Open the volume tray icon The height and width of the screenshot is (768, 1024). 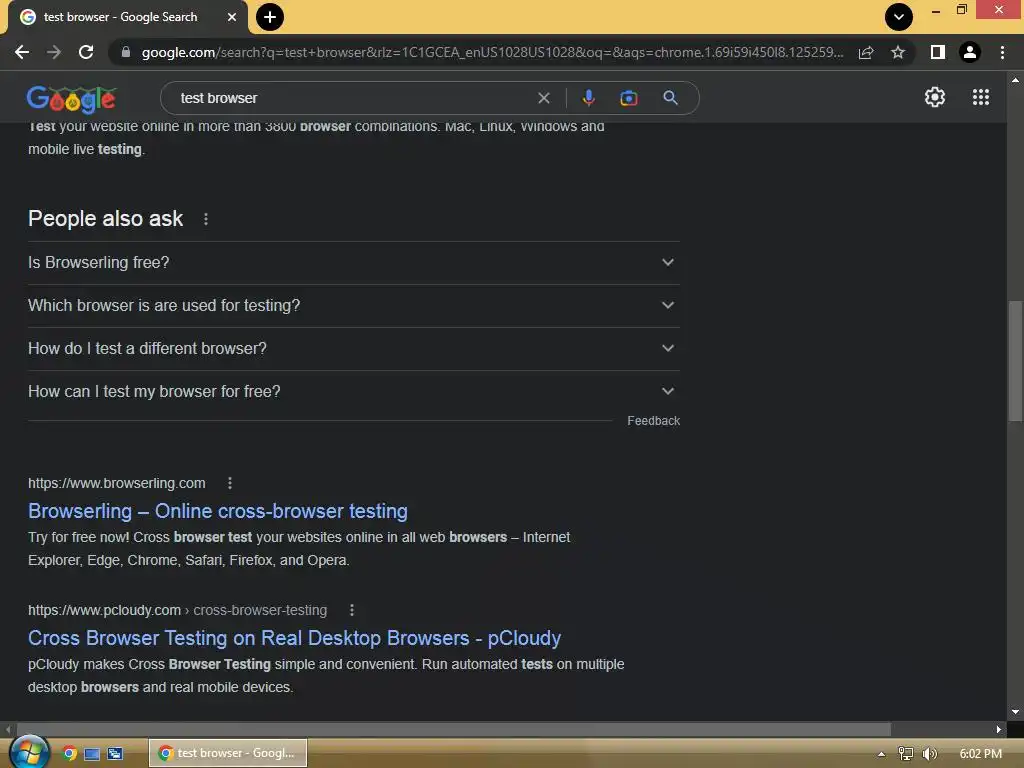(x=929, y=754)
